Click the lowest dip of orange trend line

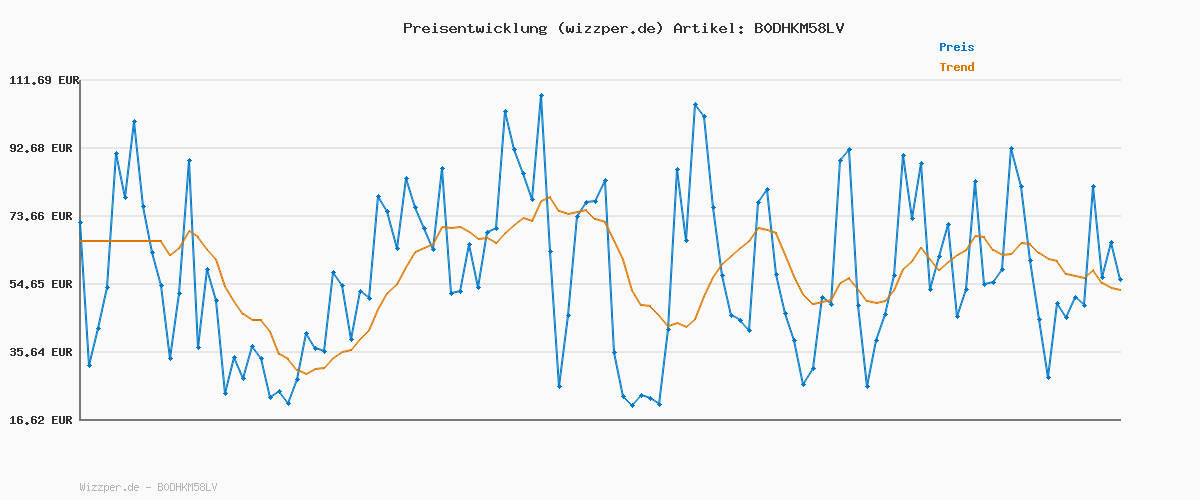coord(306,374)
